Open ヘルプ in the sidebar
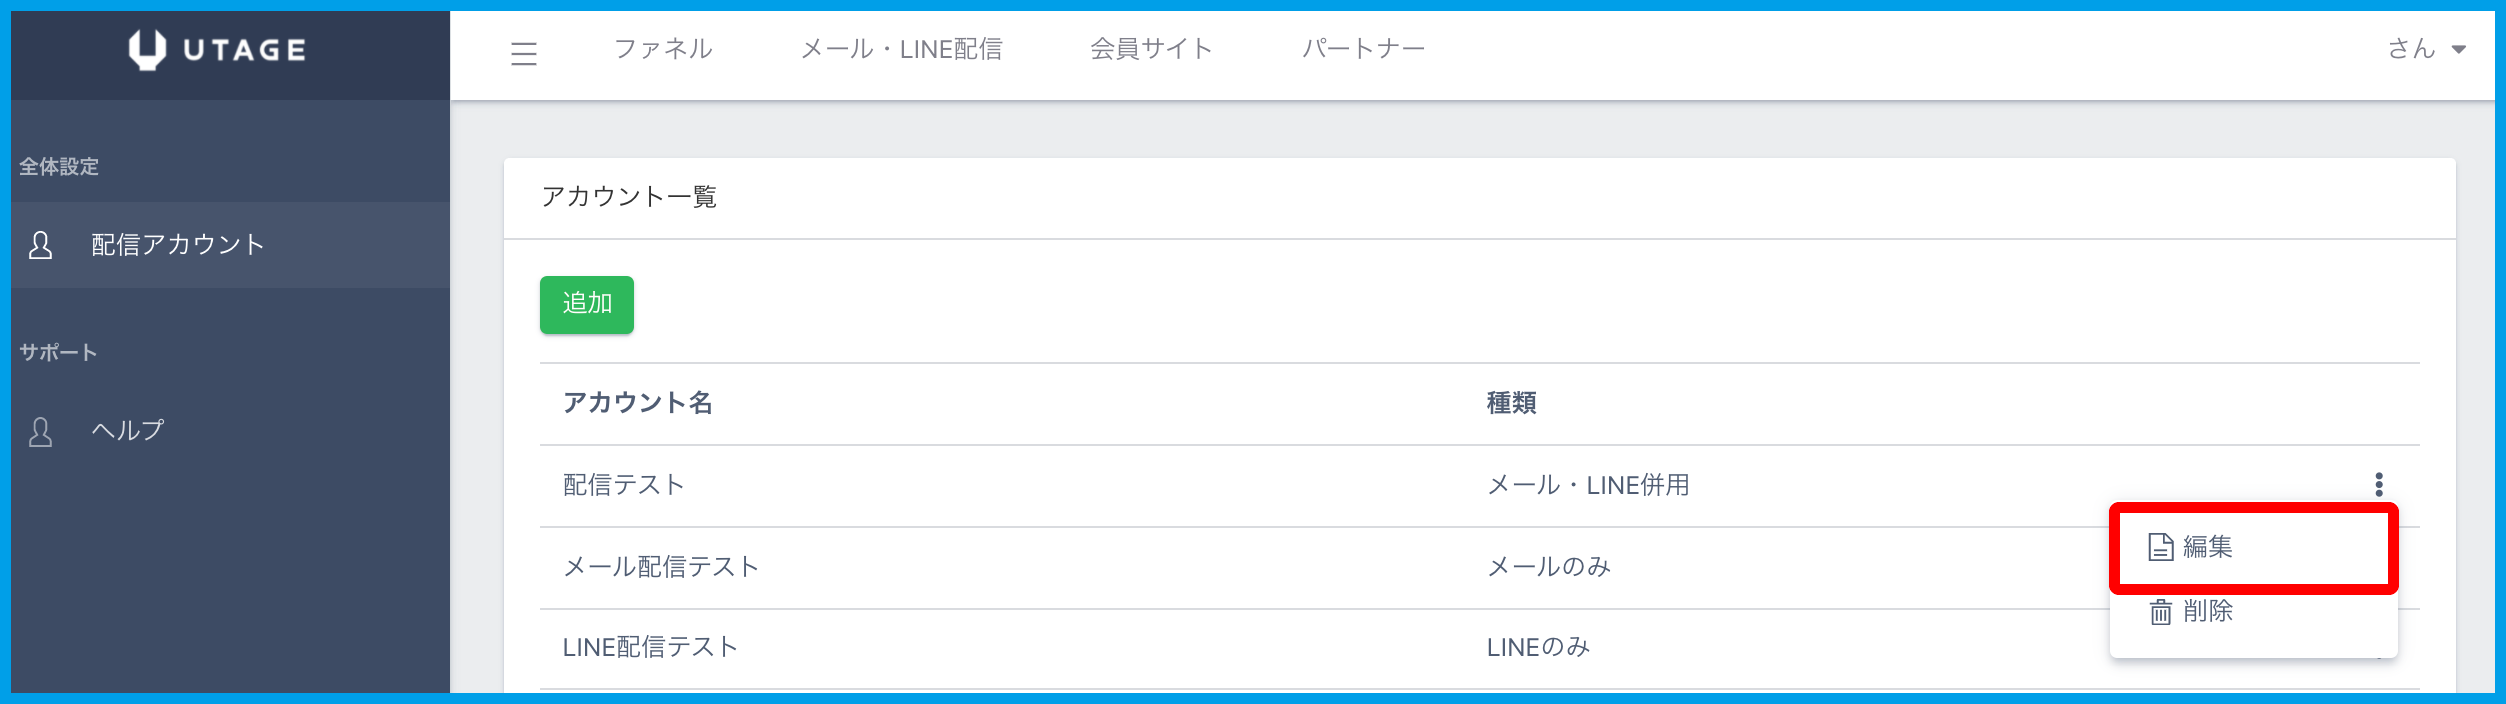This screenshot has width=2506, height=704. click(x=128, y=431)
